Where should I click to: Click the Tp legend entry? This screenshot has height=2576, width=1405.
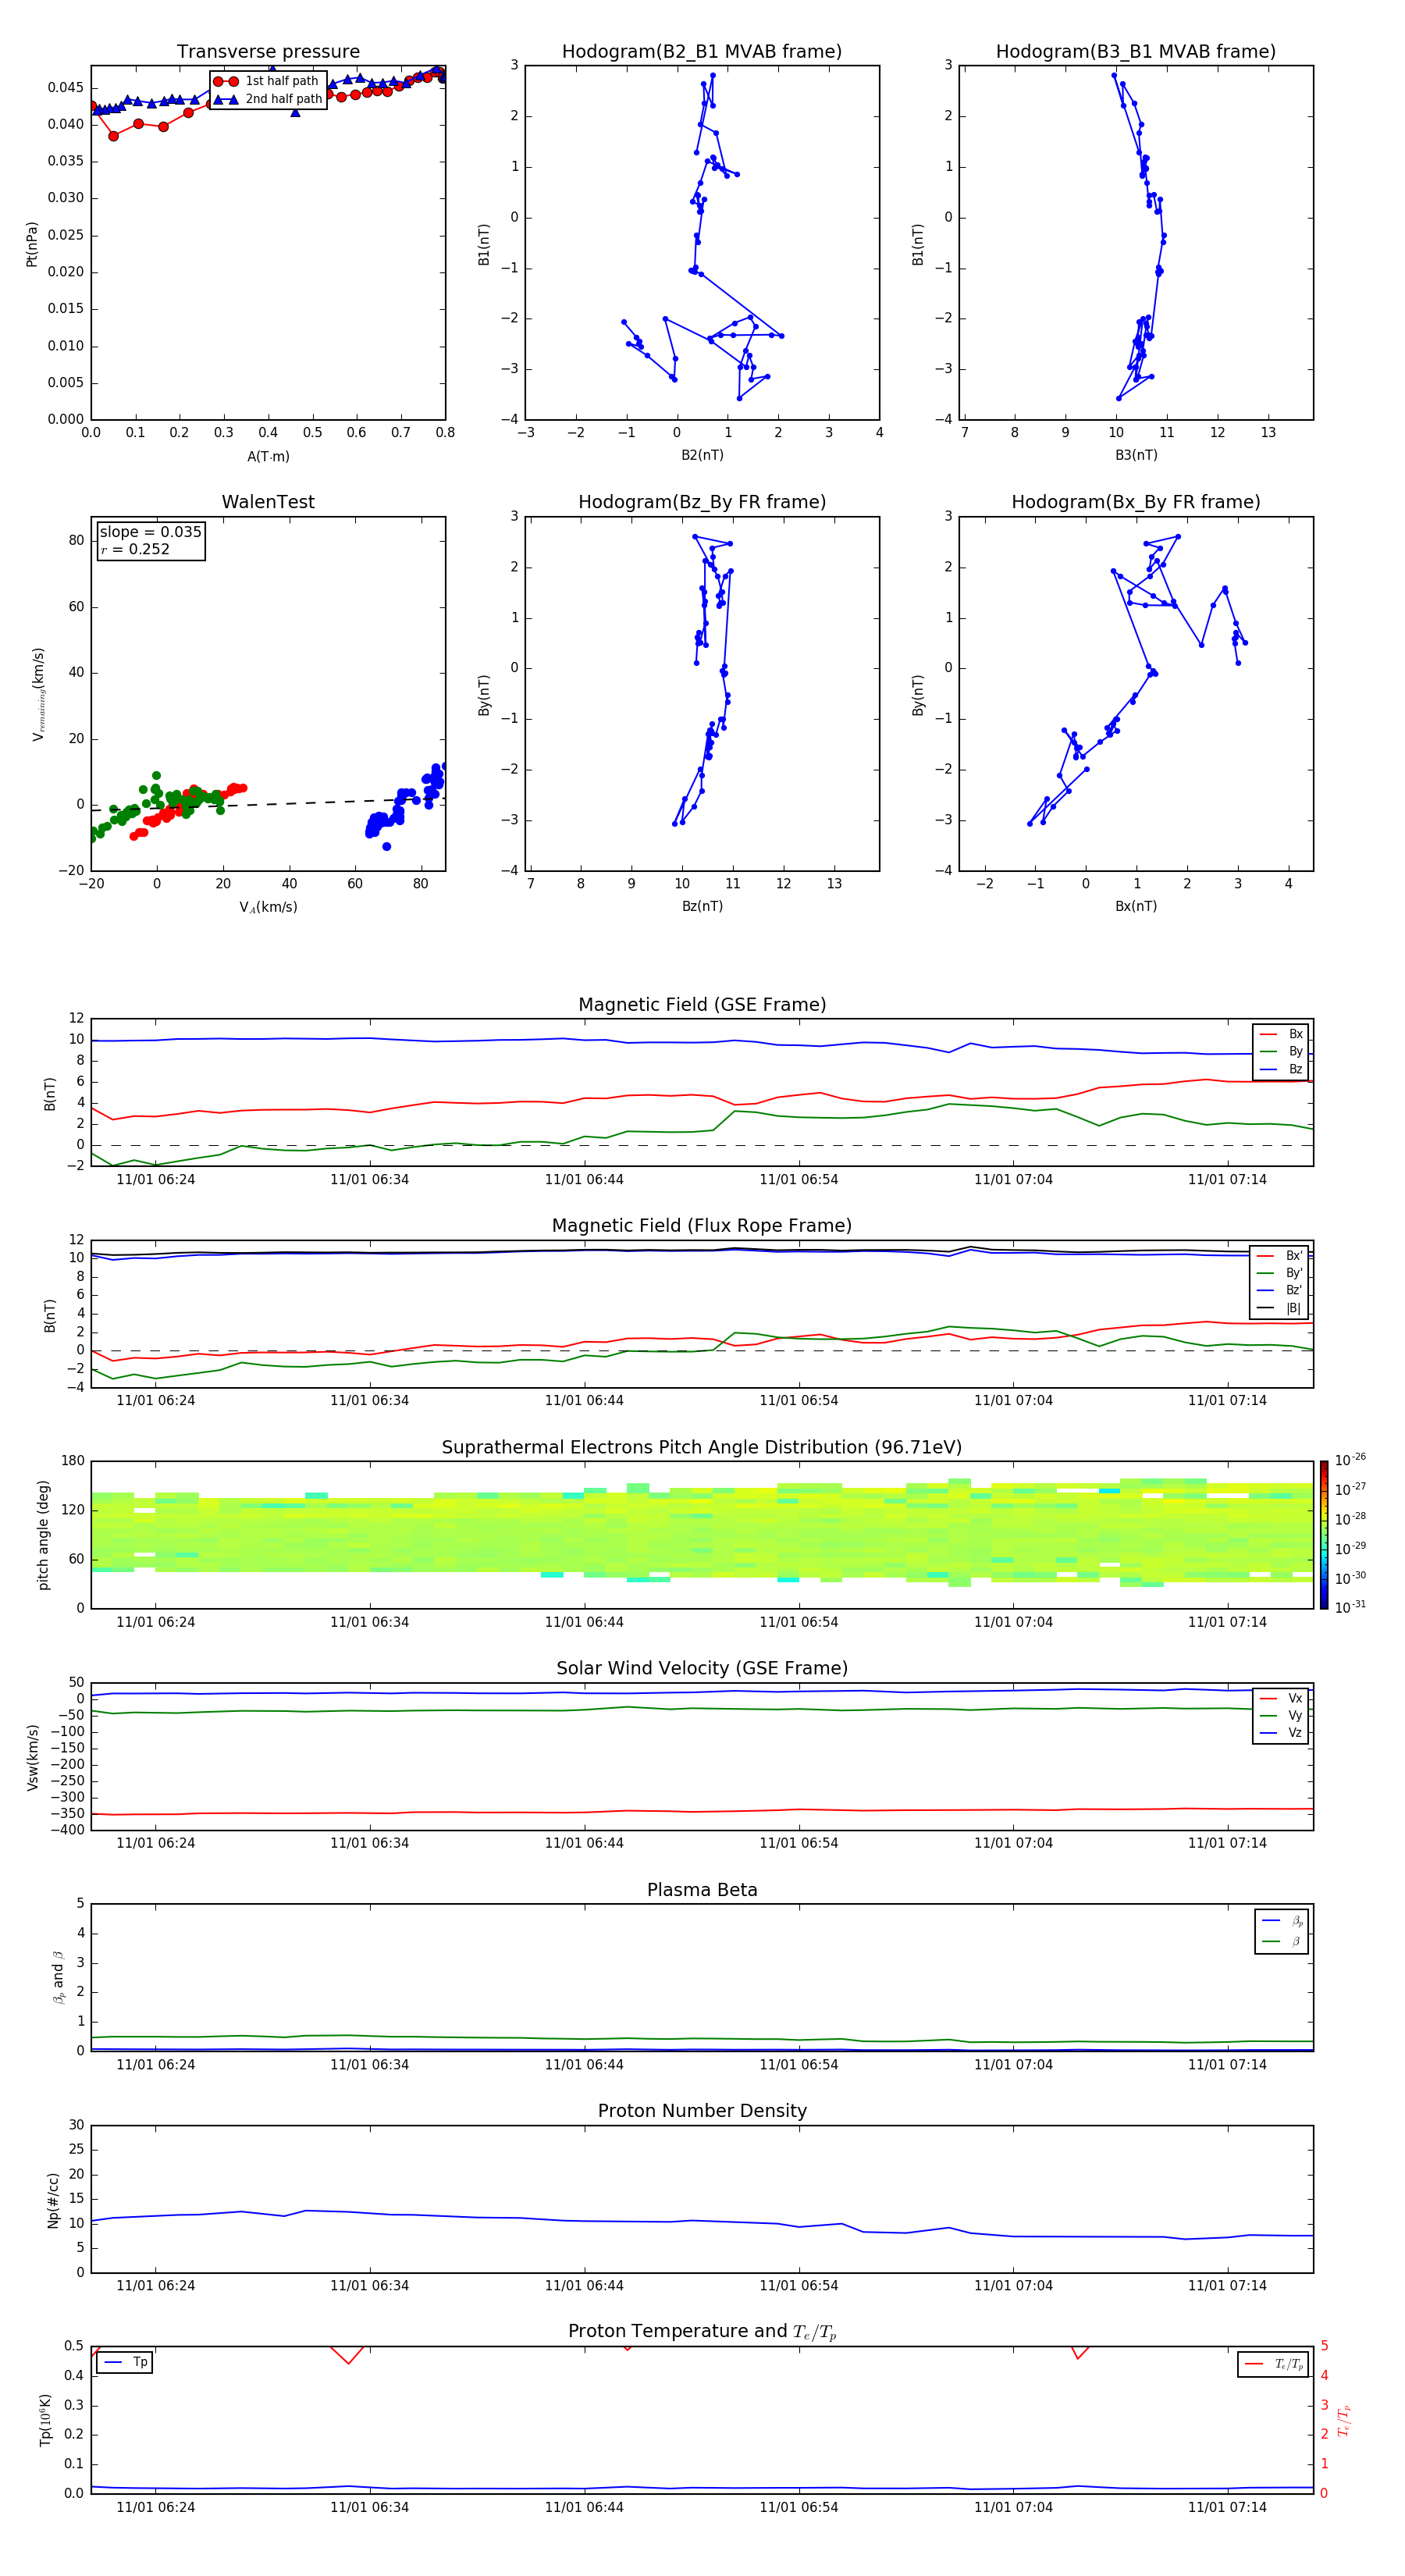pyautogui.click(x=124, y=2362)
